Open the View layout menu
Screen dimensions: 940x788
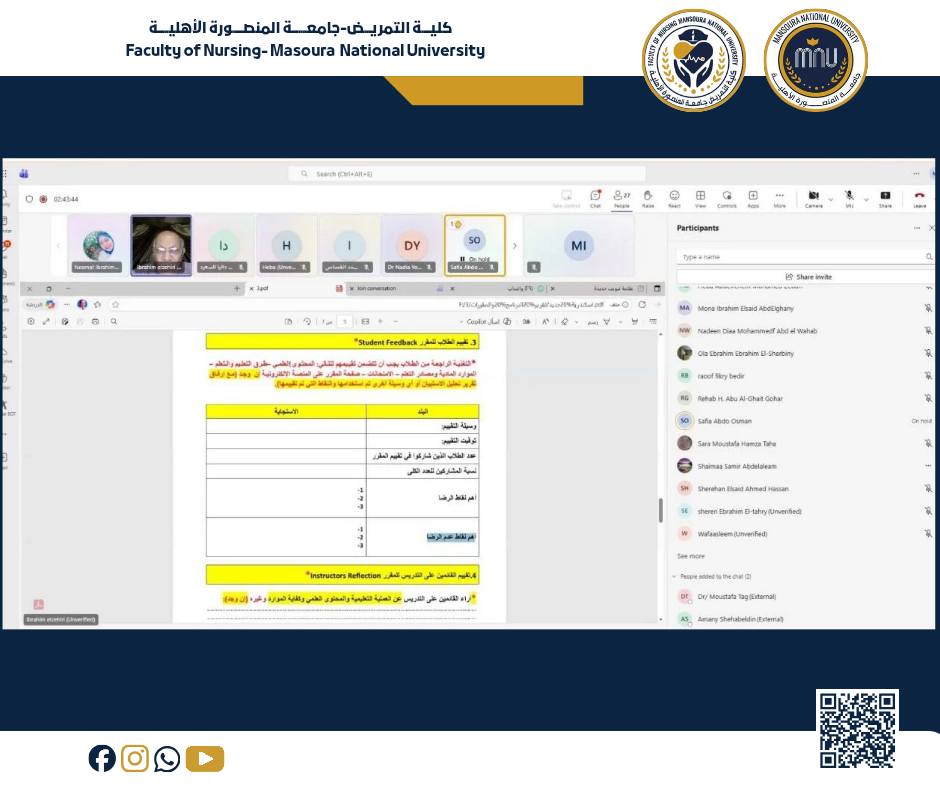point(700,197)
